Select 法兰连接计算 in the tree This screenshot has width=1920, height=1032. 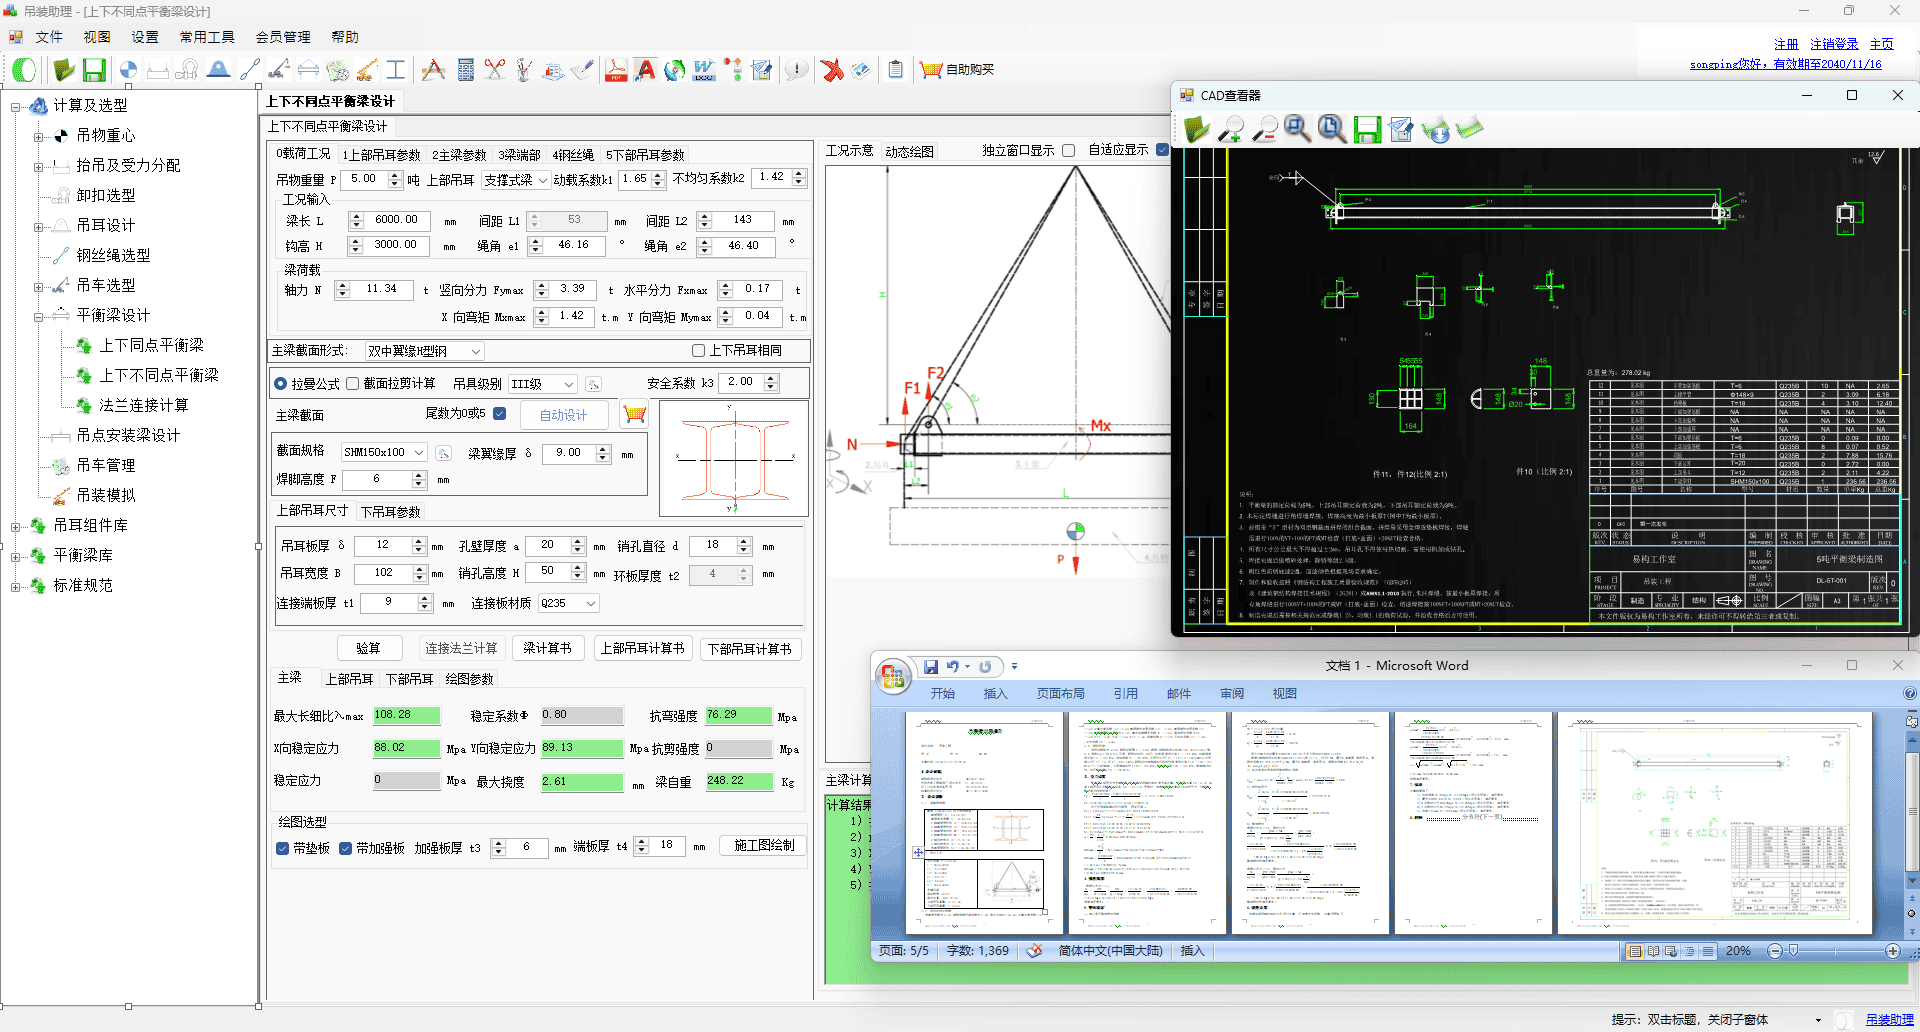tap(143, 405)
